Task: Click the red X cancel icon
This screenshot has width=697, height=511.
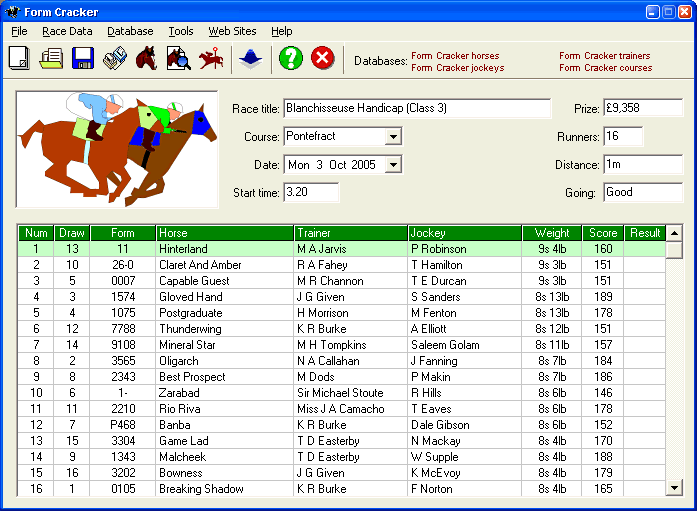Action: pos(323,58)
